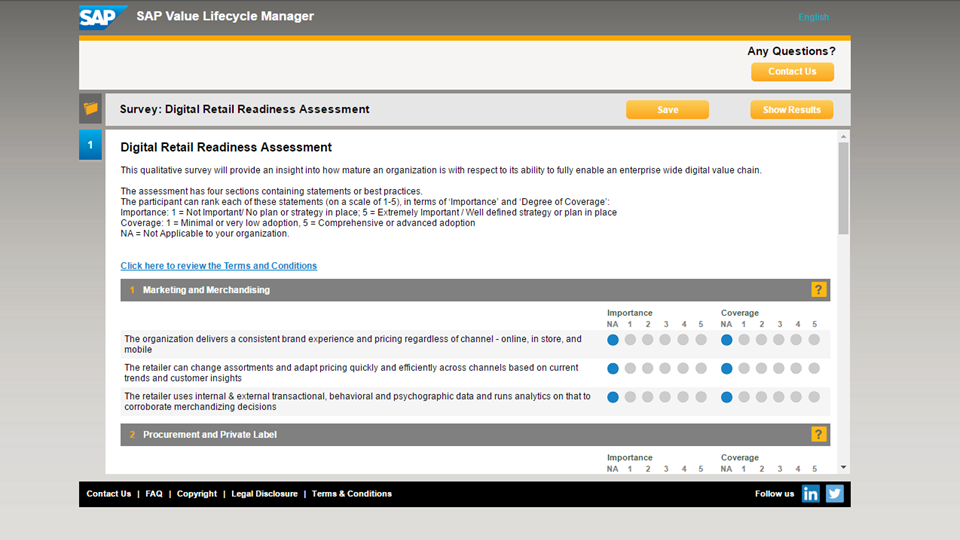Switch language via English link
The width and height of the screenshot is (960, 540).
pyautogui.click(x=813, y=17)
